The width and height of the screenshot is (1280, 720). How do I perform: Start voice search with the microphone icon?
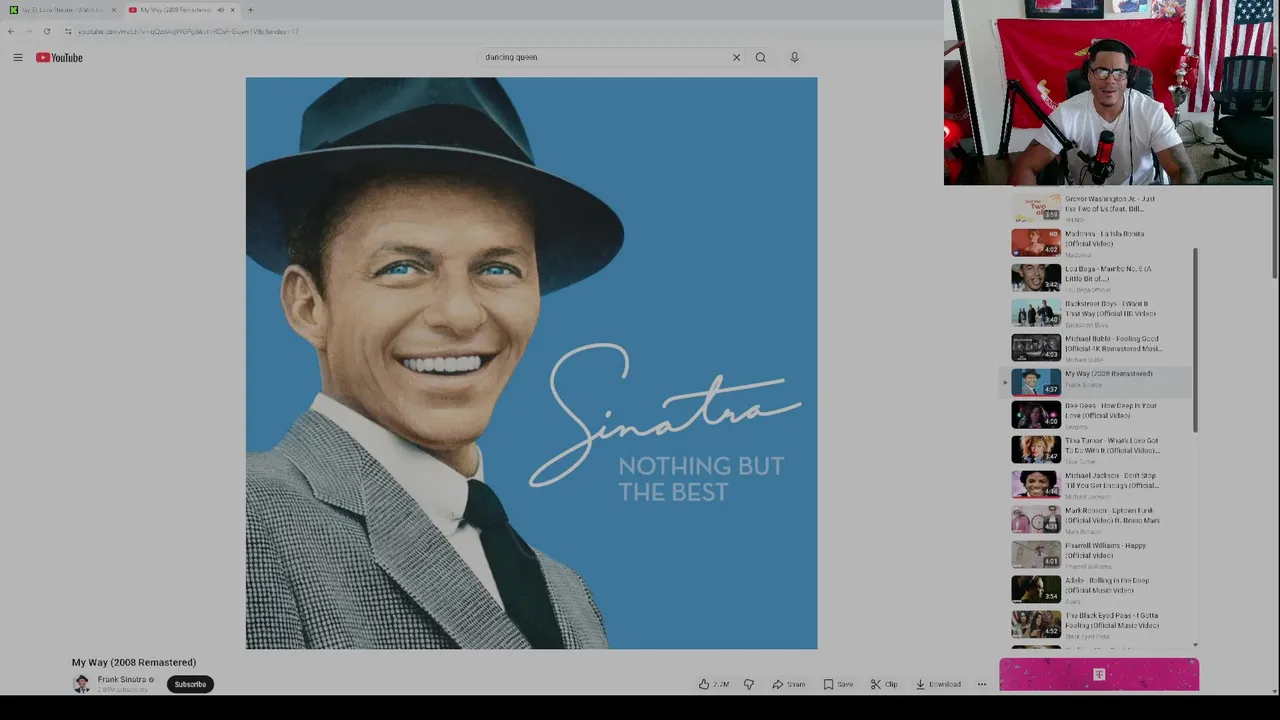pyautogui.click(x=794, y=57)
